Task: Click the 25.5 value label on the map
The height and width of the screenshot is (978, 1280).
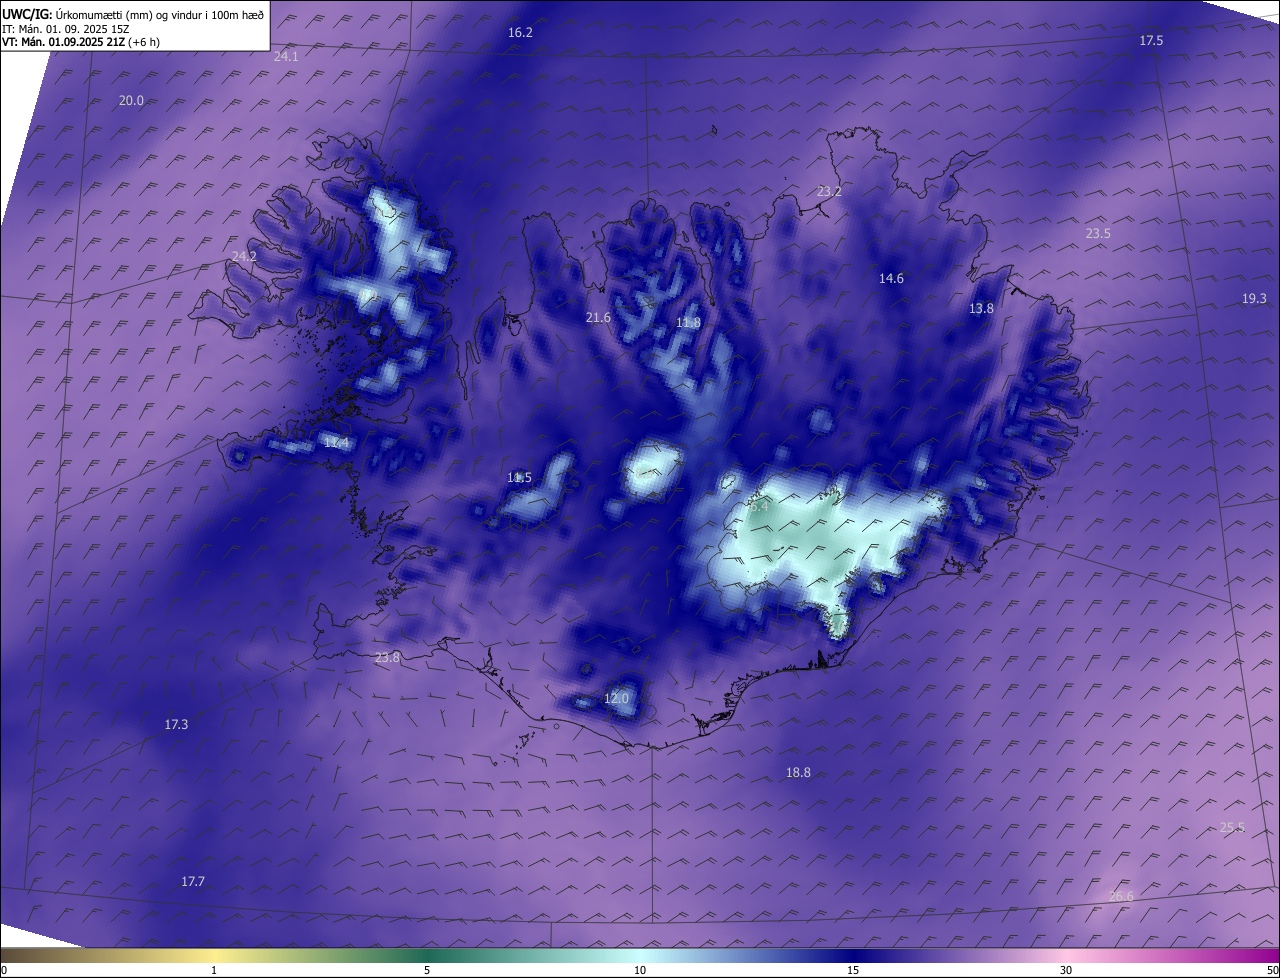Action: point(1232,828)
